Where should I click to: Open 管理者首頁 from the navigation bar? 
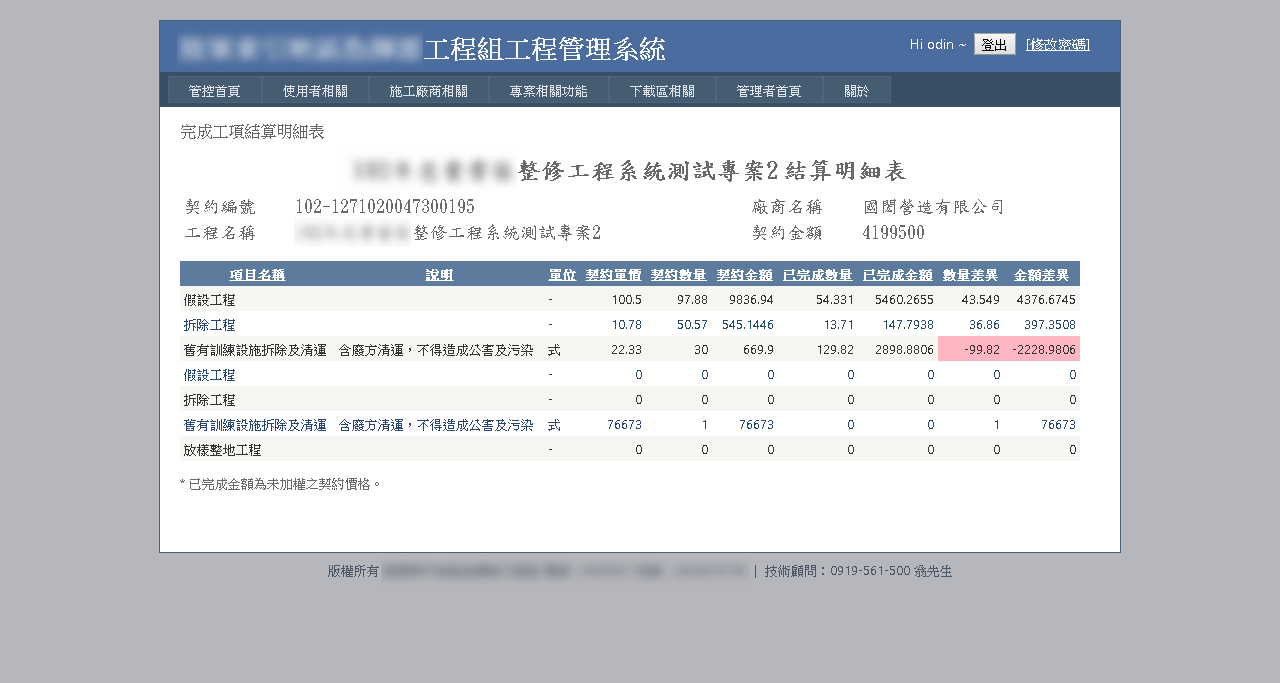coord(769,91)
